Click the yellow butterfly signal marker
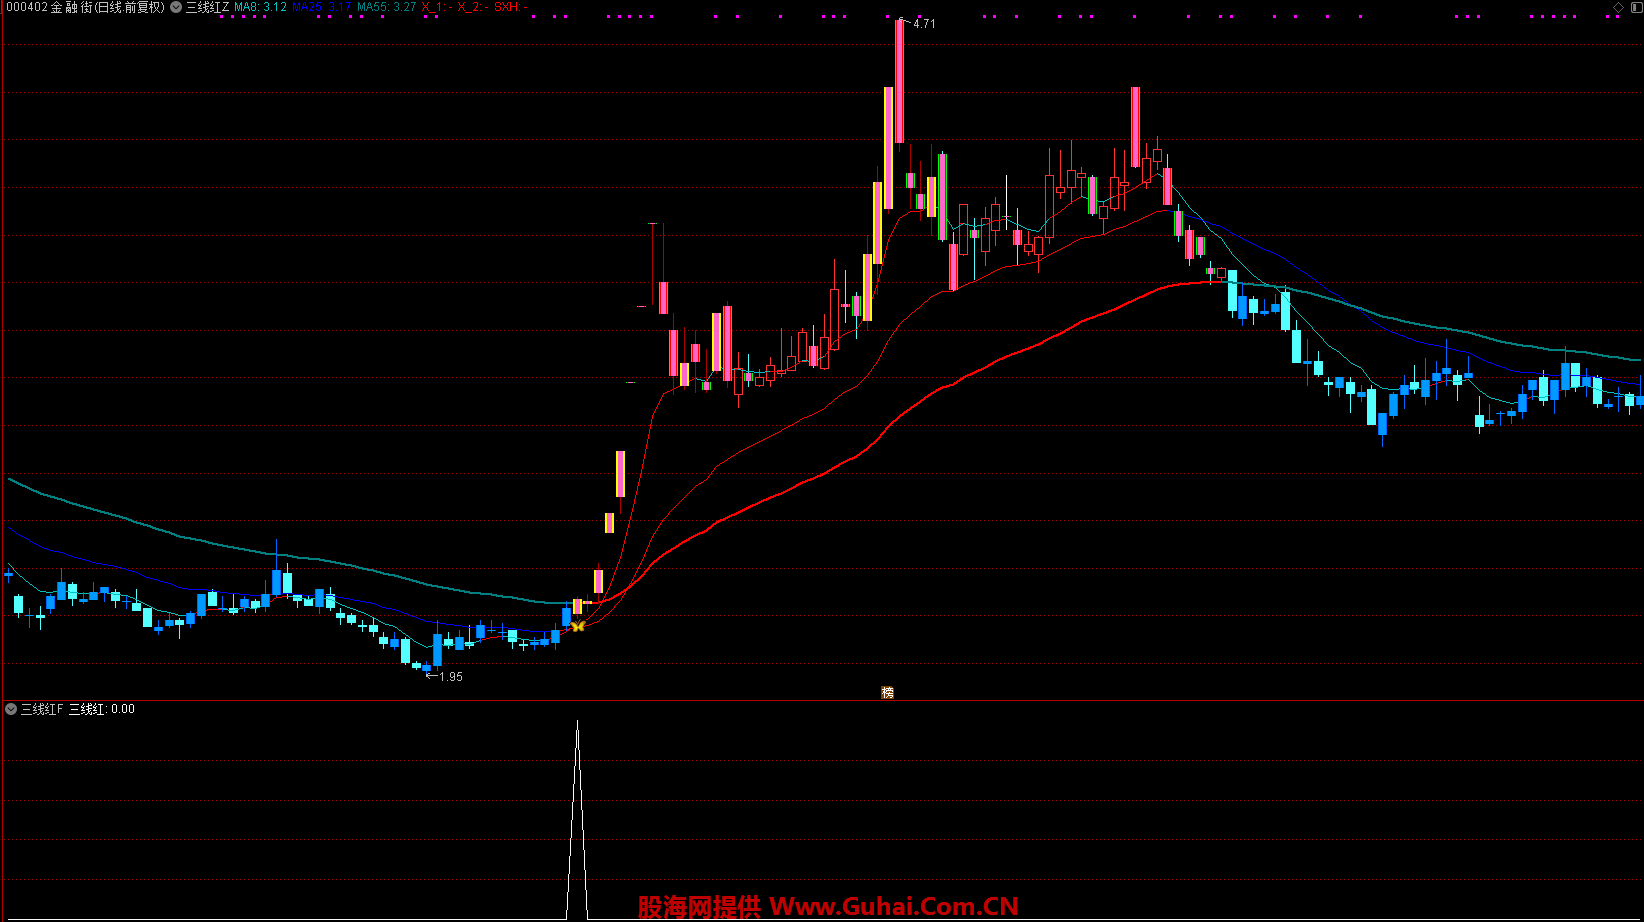1644x922 pixels. click(x=578, y=626)
